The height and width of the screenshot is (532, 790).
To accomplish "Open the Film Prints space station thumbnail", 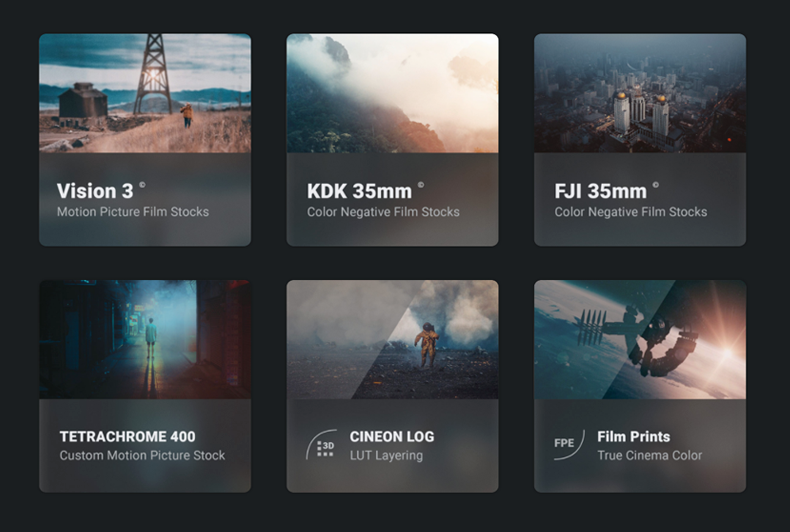I will pyautogui.click(x=640, y=340).
